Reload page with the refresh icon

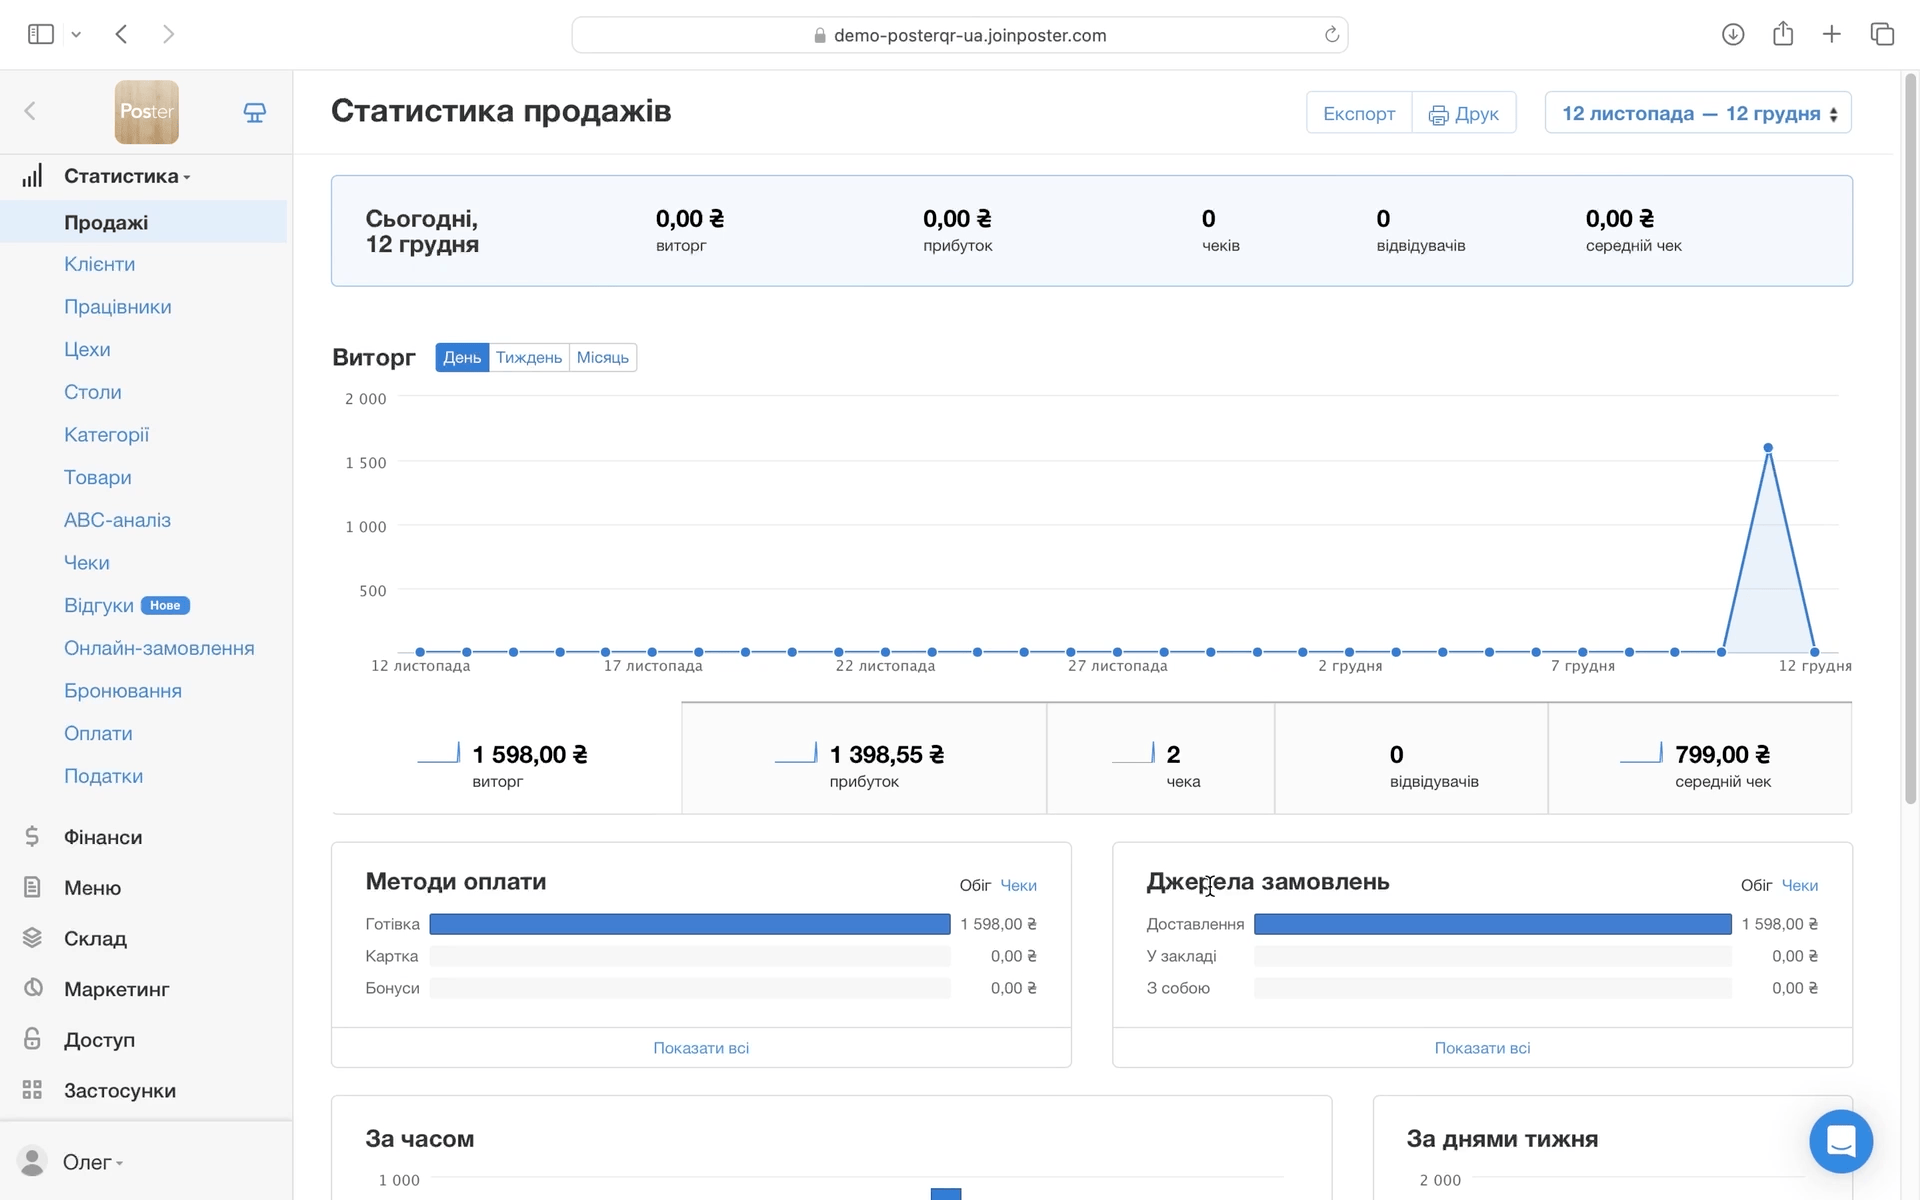pos(1331,35)
